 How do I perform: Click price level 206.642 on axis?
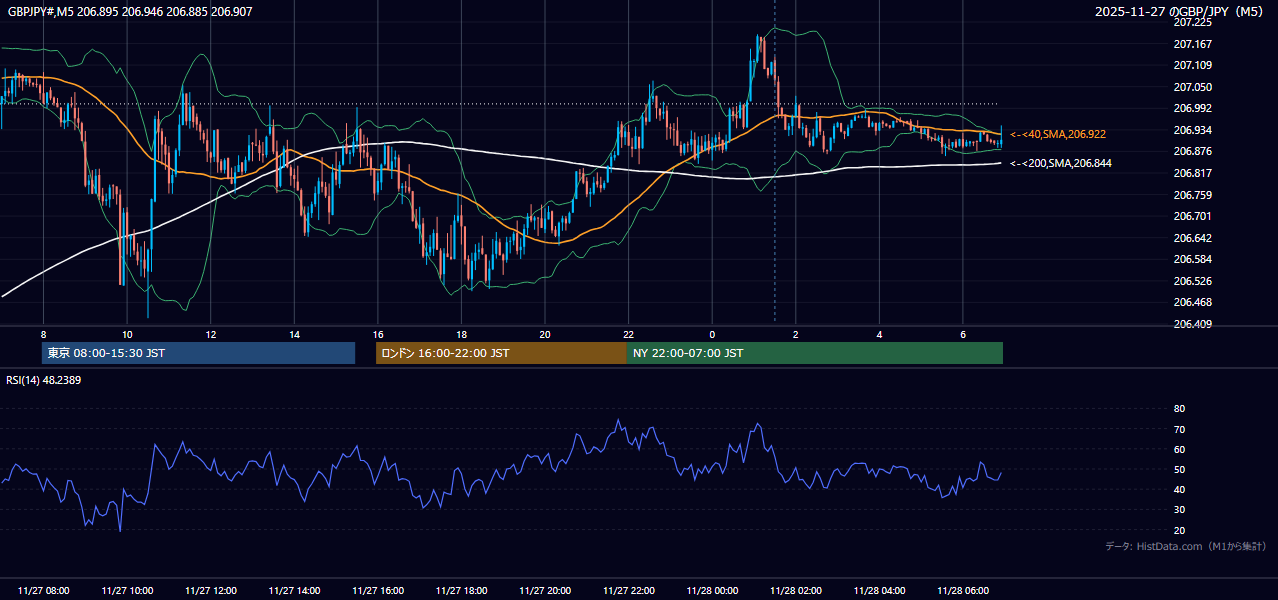(x=1192, y=238)
